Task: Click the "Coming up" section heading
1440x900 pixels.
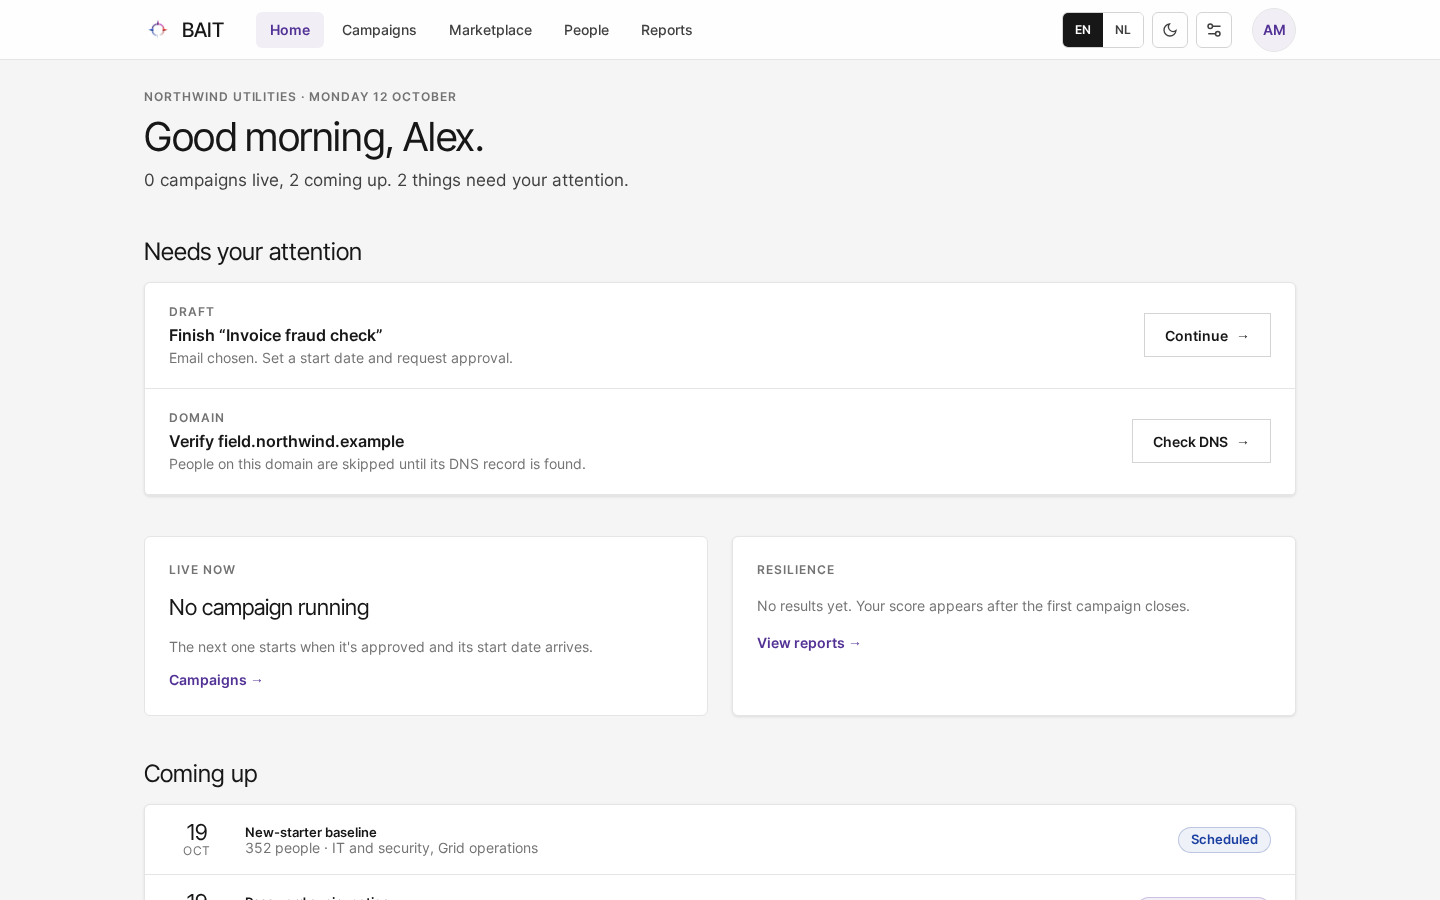Action: click(x=201, y=774)
